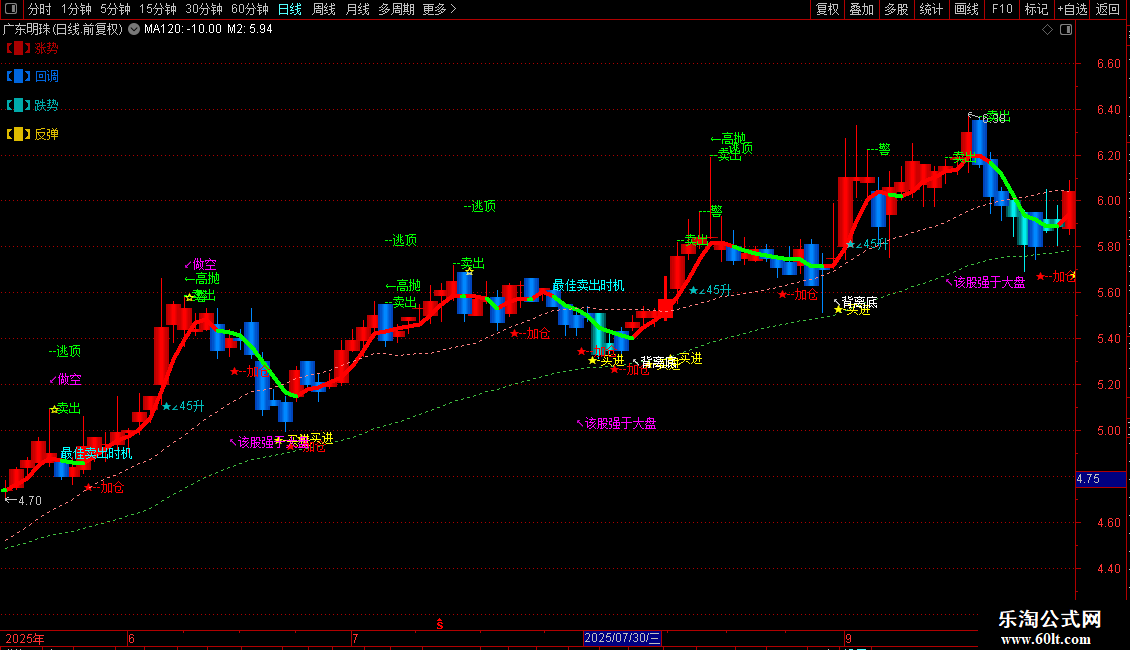The height and width of the screenshot is (650, 1130).
Task: Open 多股 multi-stock view
Action: 896,9
